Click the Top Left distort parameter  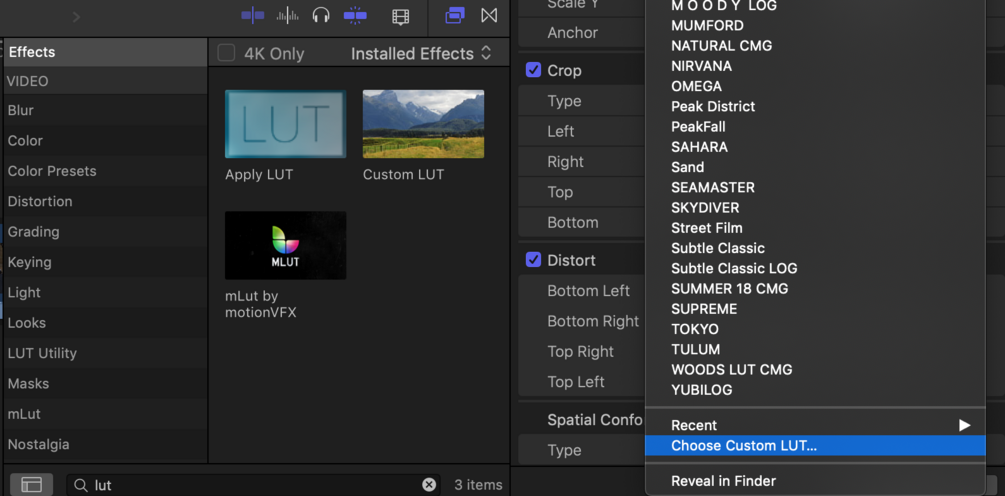click(576, 382)
